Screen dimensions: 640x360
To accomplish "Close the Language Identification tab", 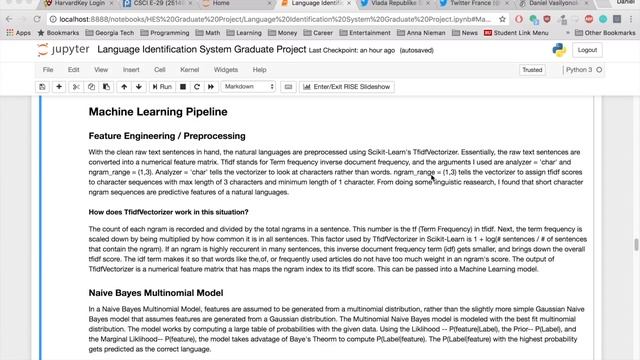I will point(349,3).
